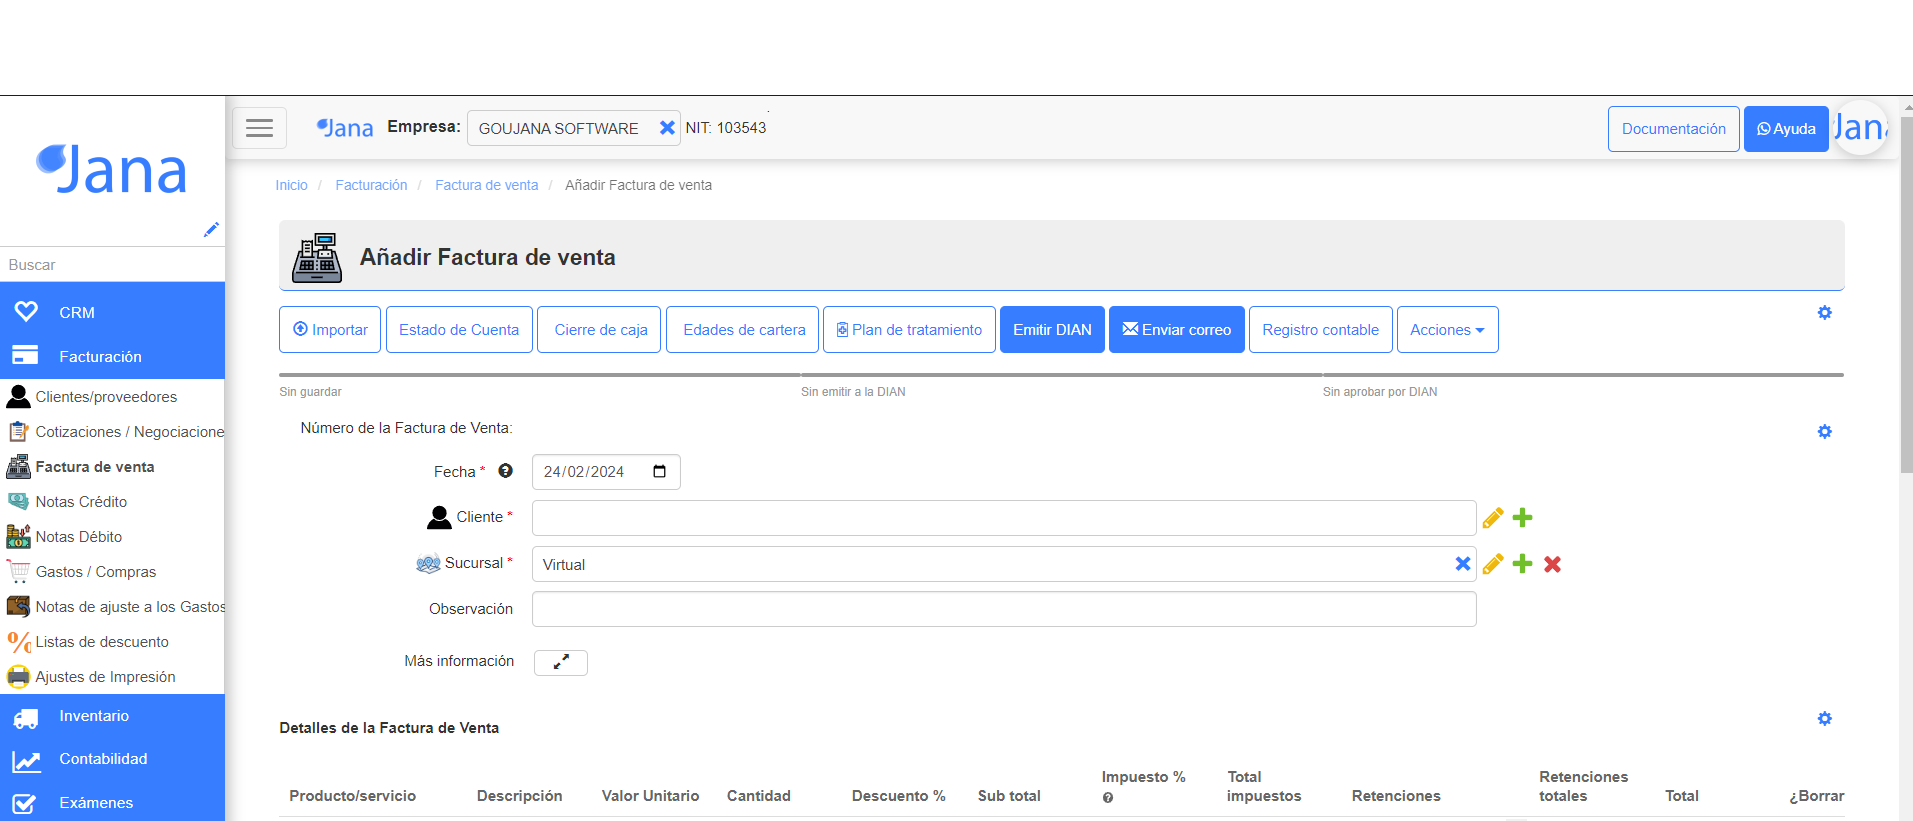Click the Sin guardar progress step
This screenshot has width=1913, height=821.
tap(310, 392)
